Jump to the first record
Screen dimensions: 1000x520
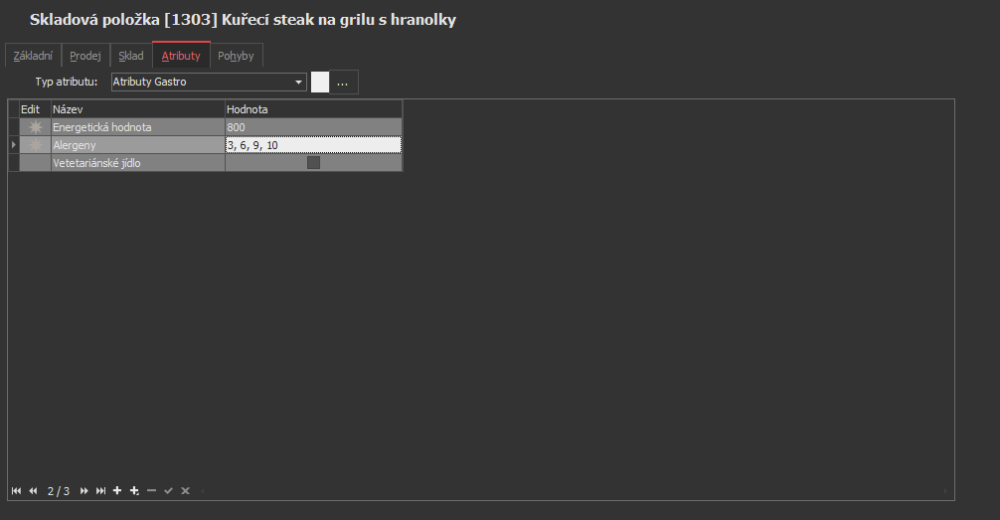pos(16,491)
